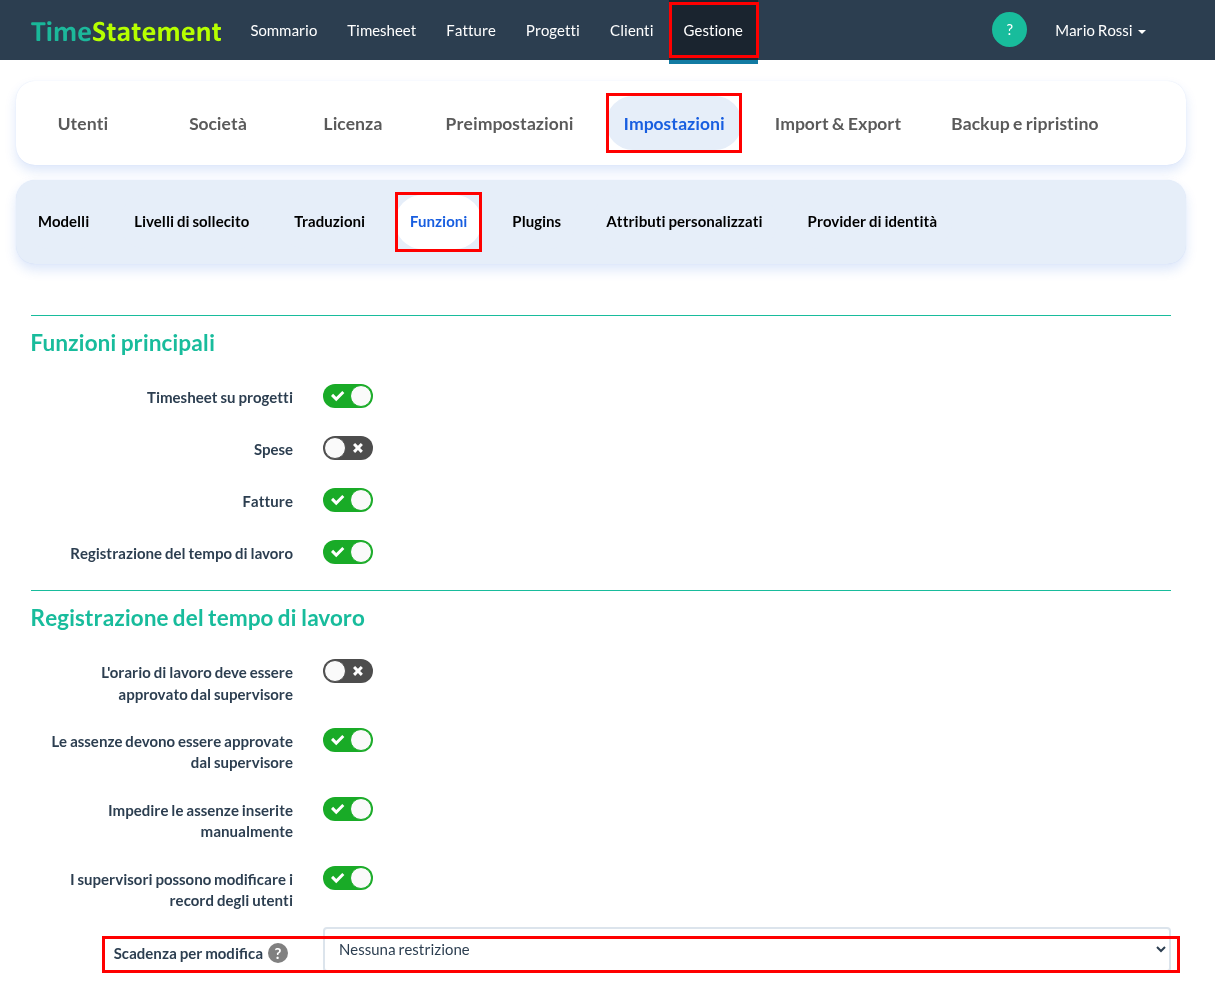The height and width of the screenshot is (990, 1215).
Task: Navigate to Progetti
Action: point(553,31)
